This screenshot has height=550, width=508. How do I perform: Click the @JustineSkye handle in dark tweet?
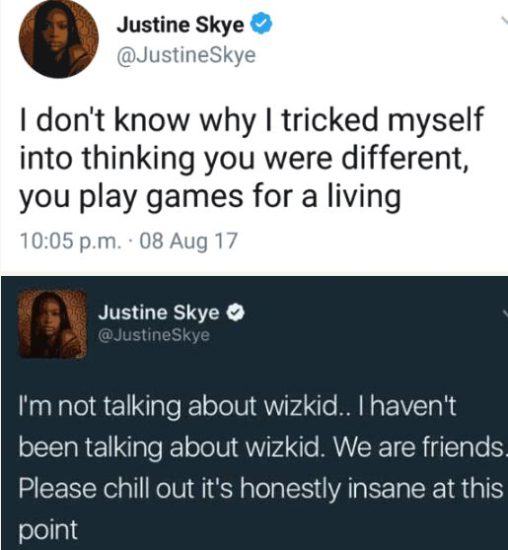point(154,336)
